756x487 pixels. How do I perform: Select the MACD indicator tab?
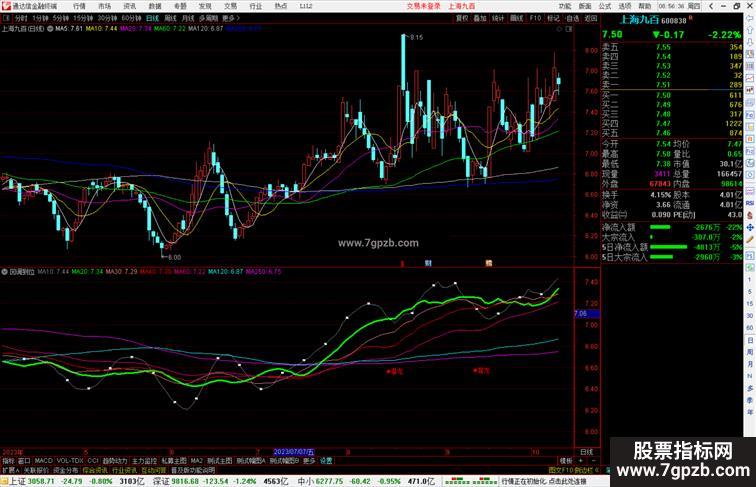click(x=43, y=460)
